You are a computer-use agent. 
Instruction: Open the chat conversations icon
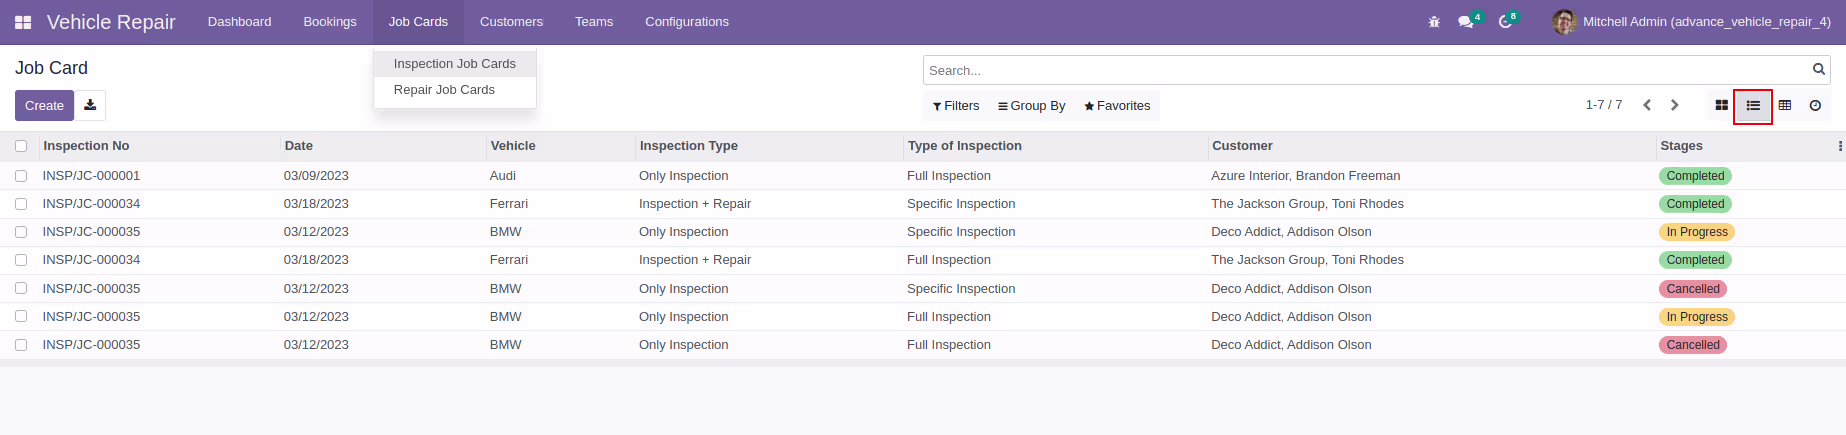tap(1466, 22)
